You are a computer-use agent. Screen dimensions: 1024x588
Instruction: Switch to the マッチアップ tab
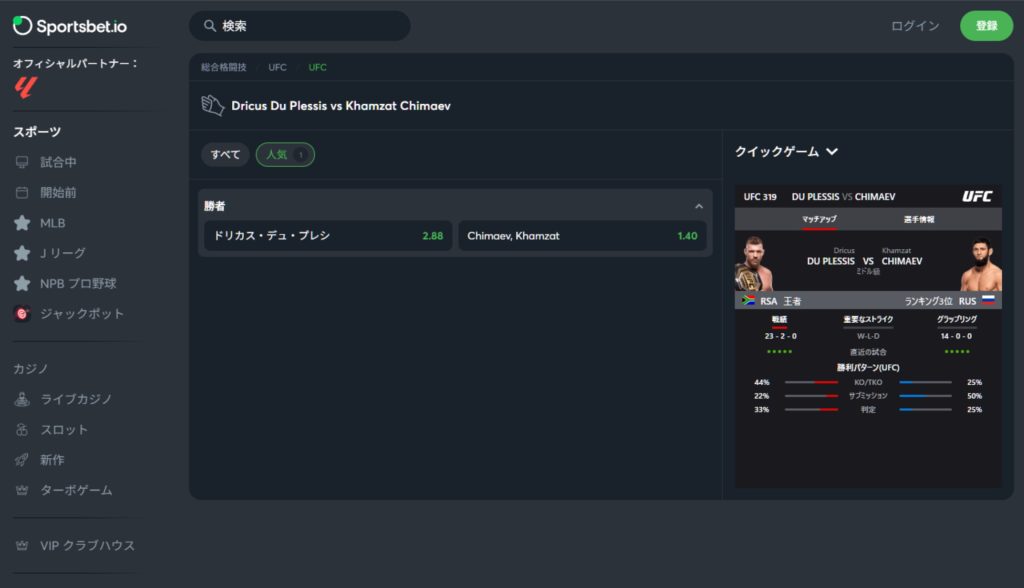tap(819, 220)
